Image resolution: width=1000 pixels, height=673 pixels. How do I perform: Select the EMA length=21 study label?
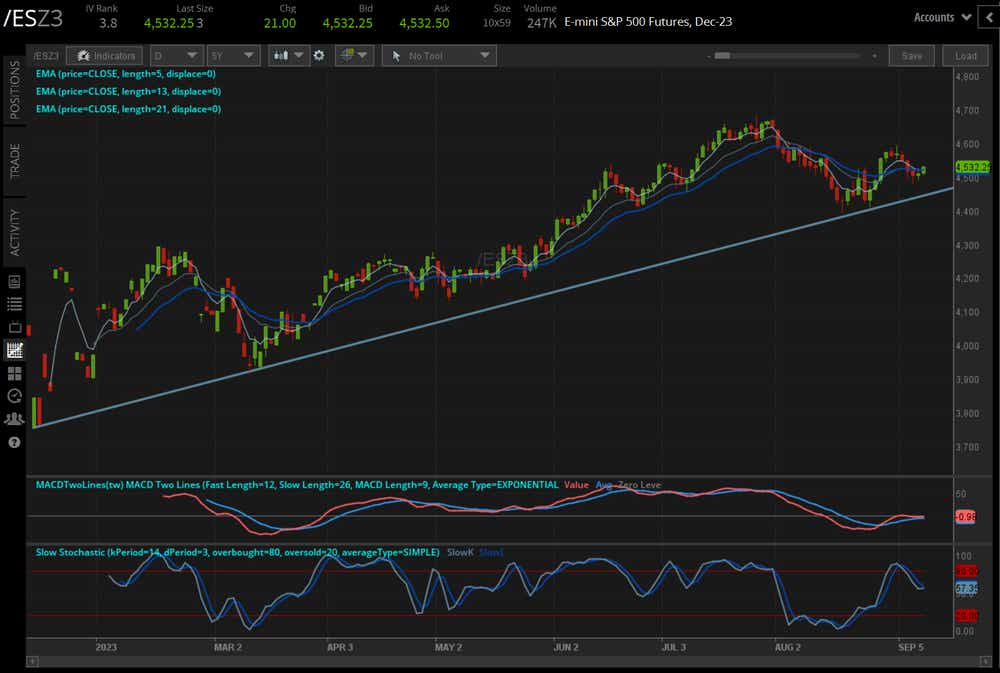128,109
